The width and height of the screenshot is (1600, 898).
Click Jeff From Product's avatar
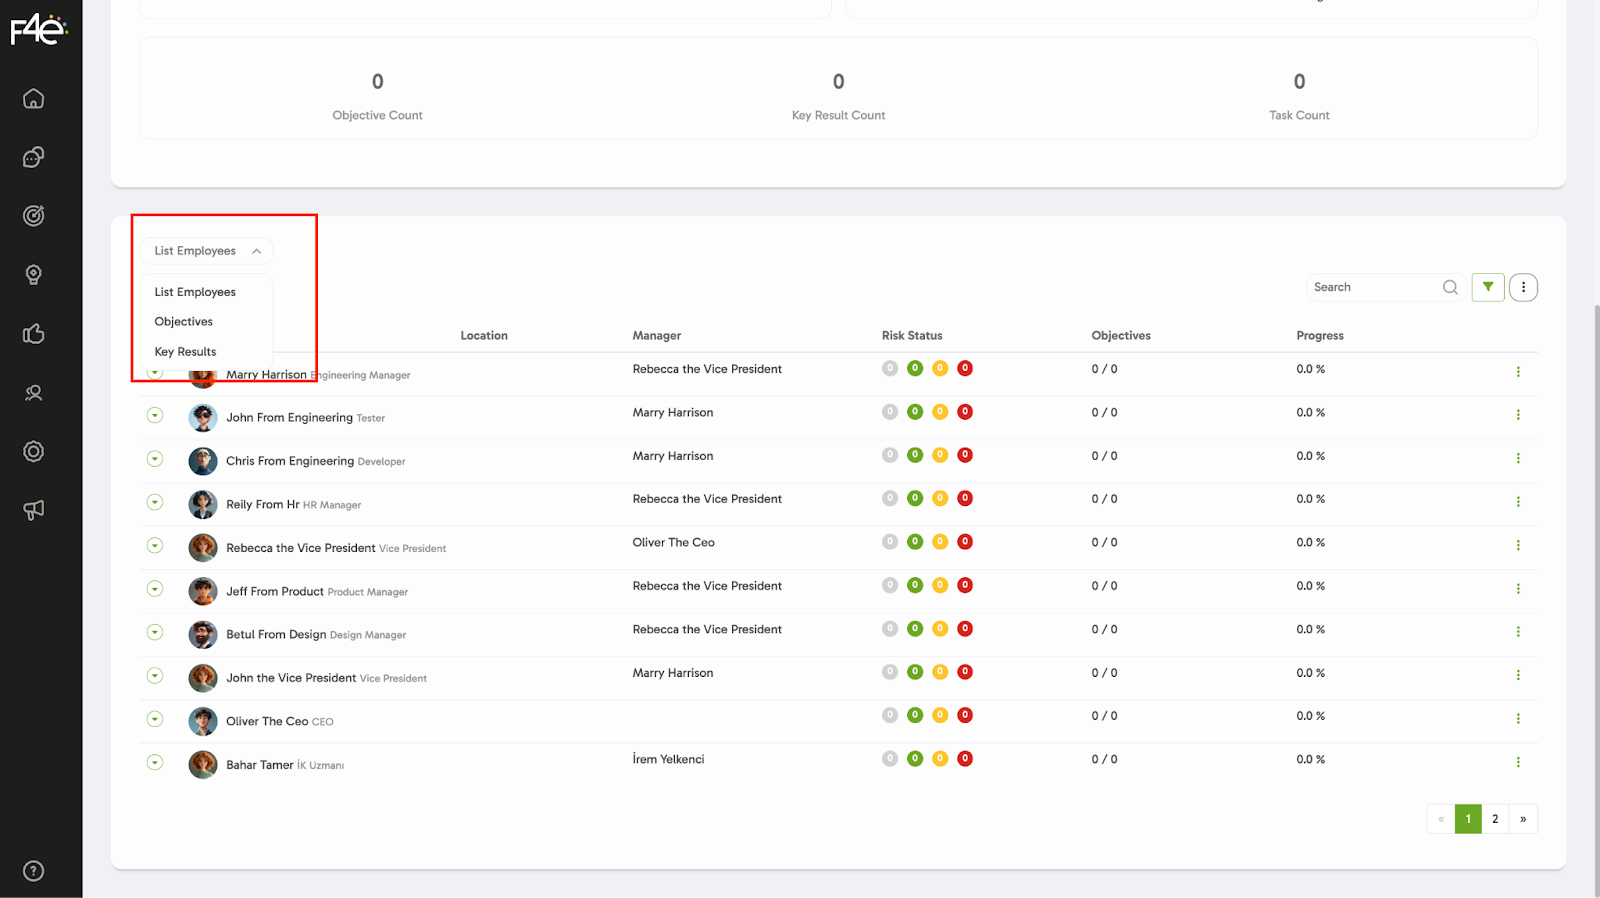point(203,591)
